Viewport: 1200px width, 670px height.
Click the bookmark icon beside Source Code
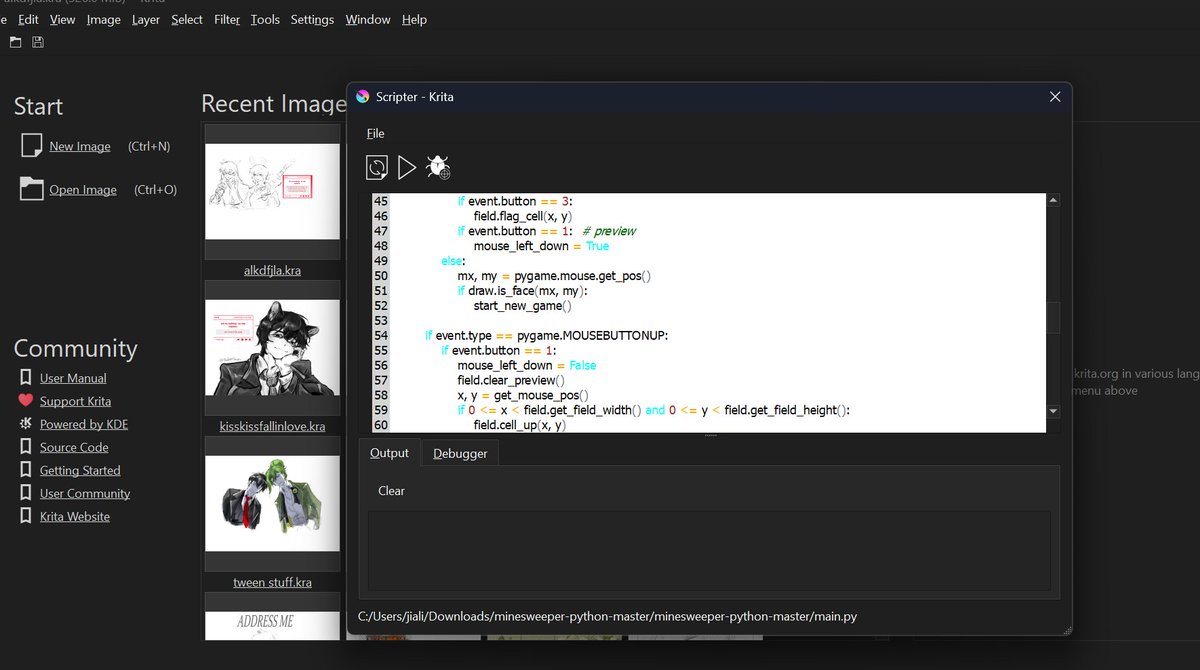click(26, 447)
